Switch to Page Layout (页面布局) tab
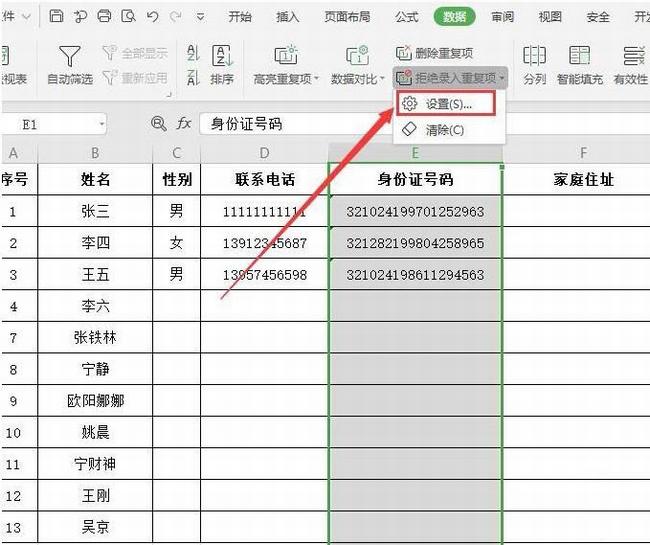This screenshot has height=545, width=650. pyautogui.click(x=347, y=17)
